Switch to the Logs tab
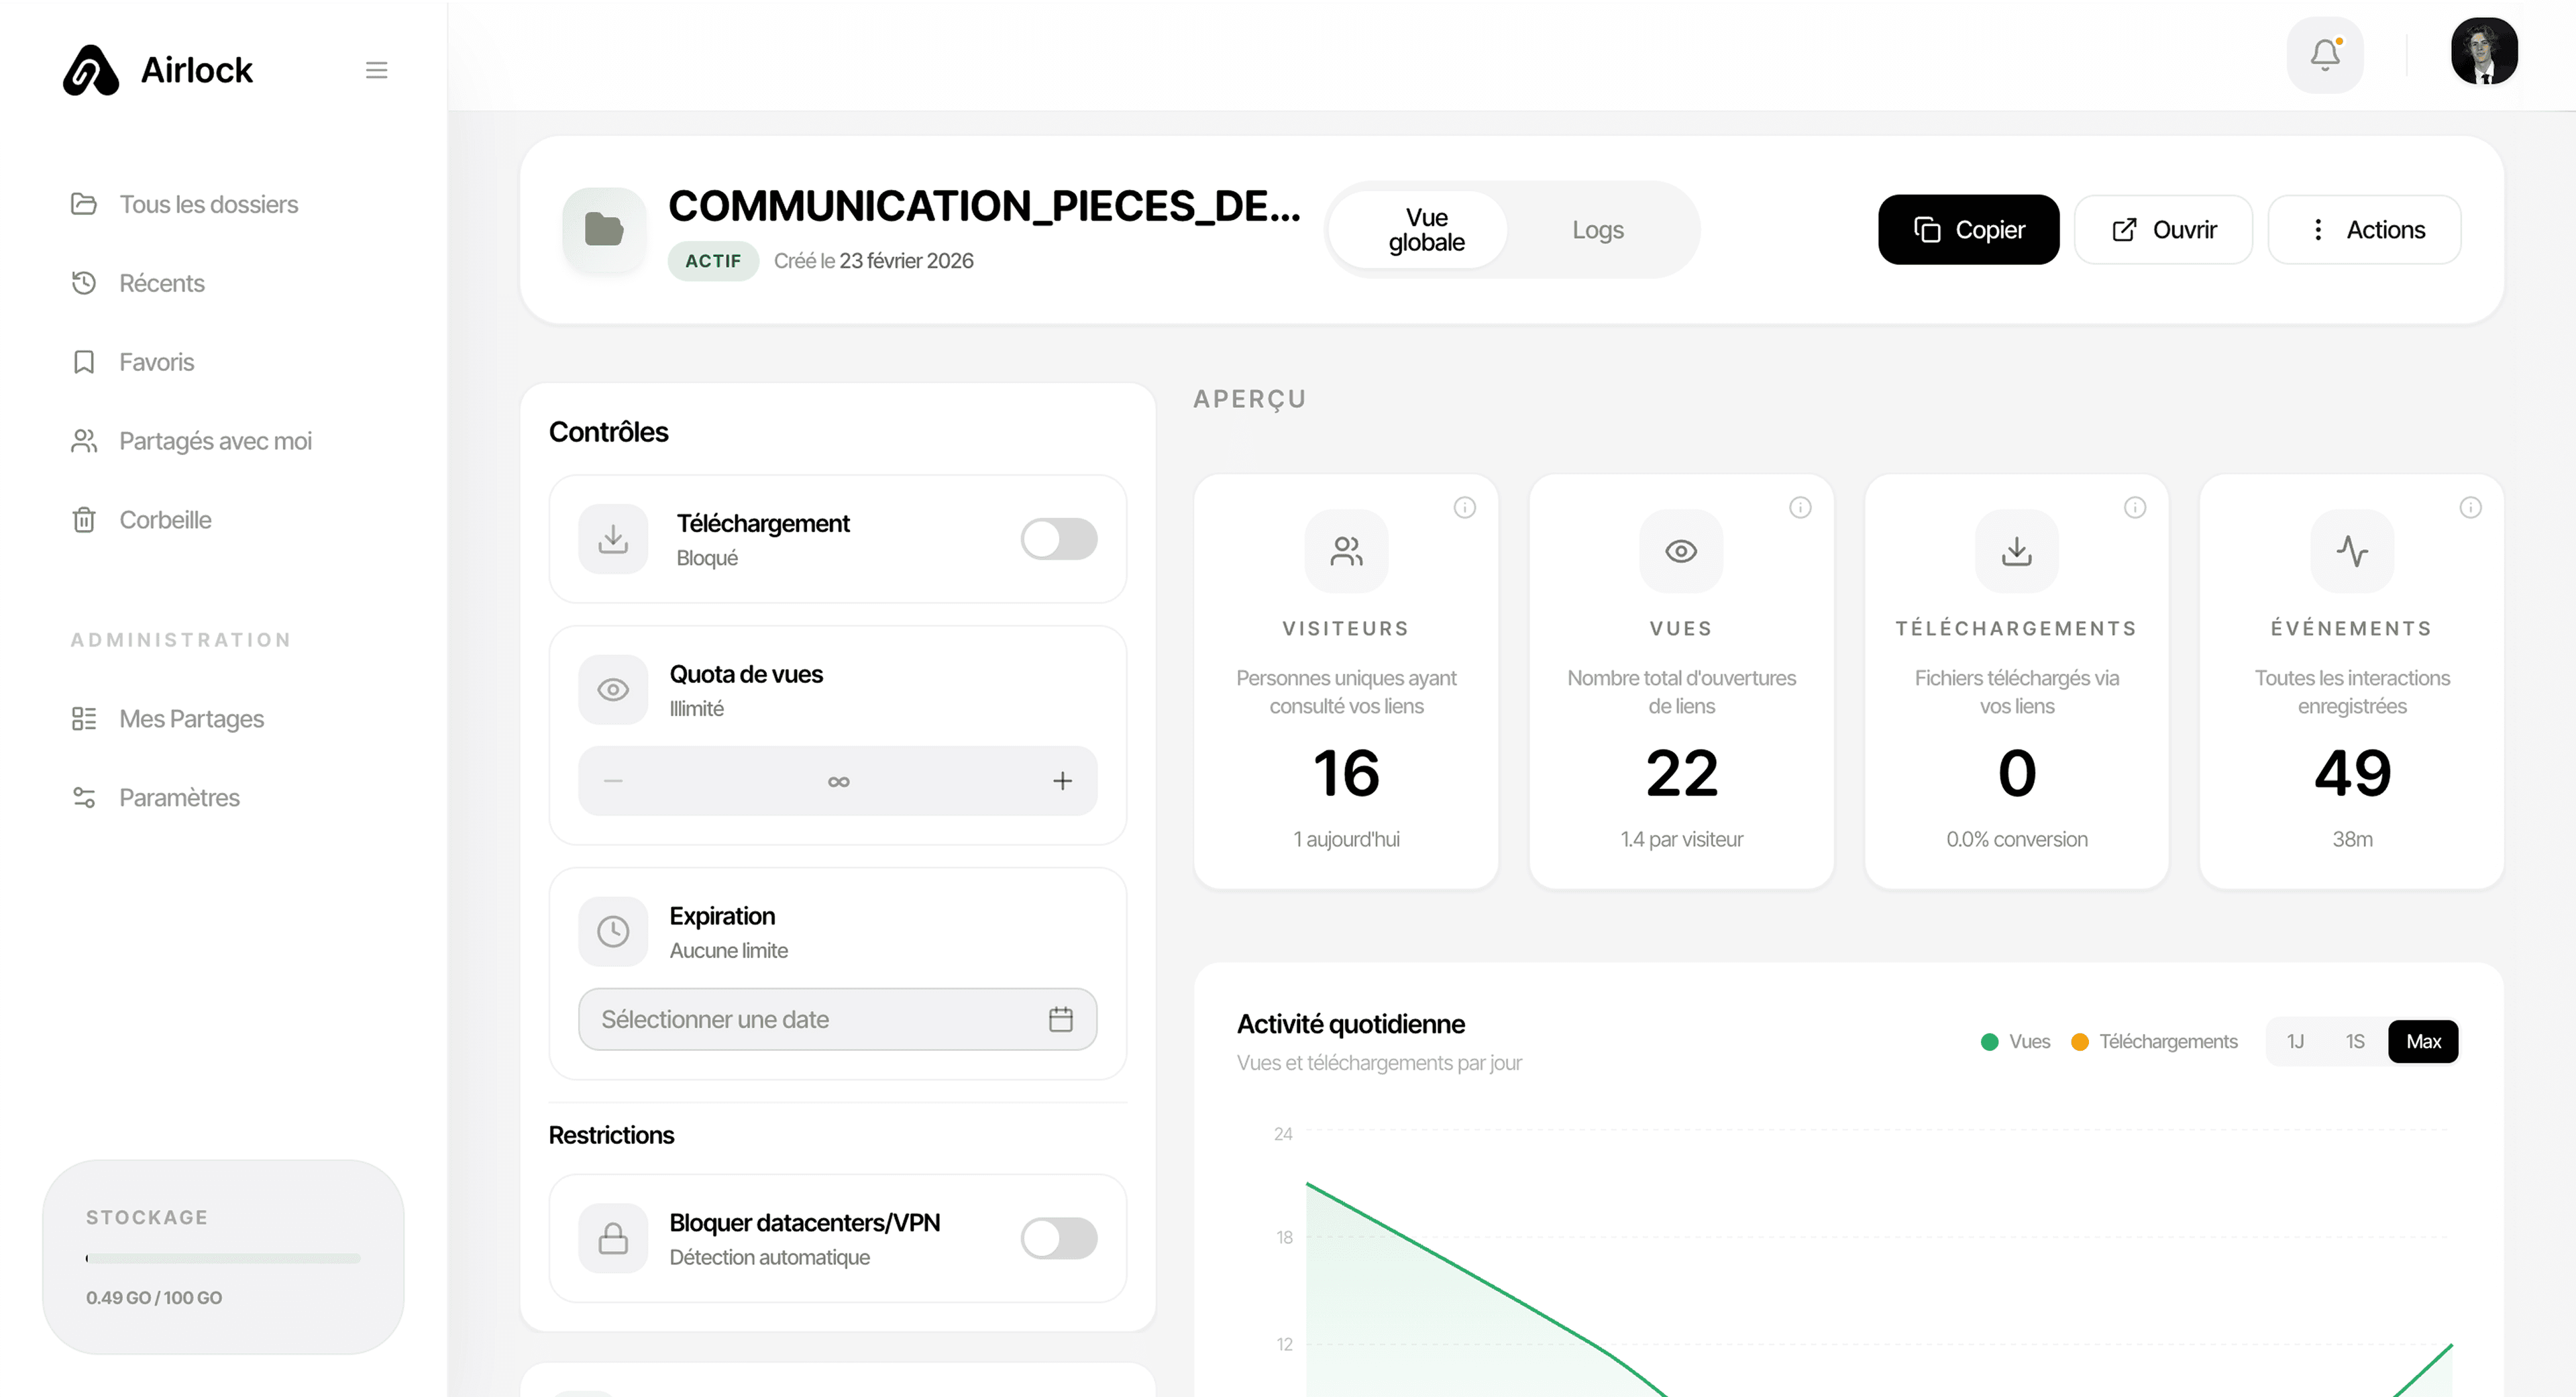 click(x=1597, y=229)
